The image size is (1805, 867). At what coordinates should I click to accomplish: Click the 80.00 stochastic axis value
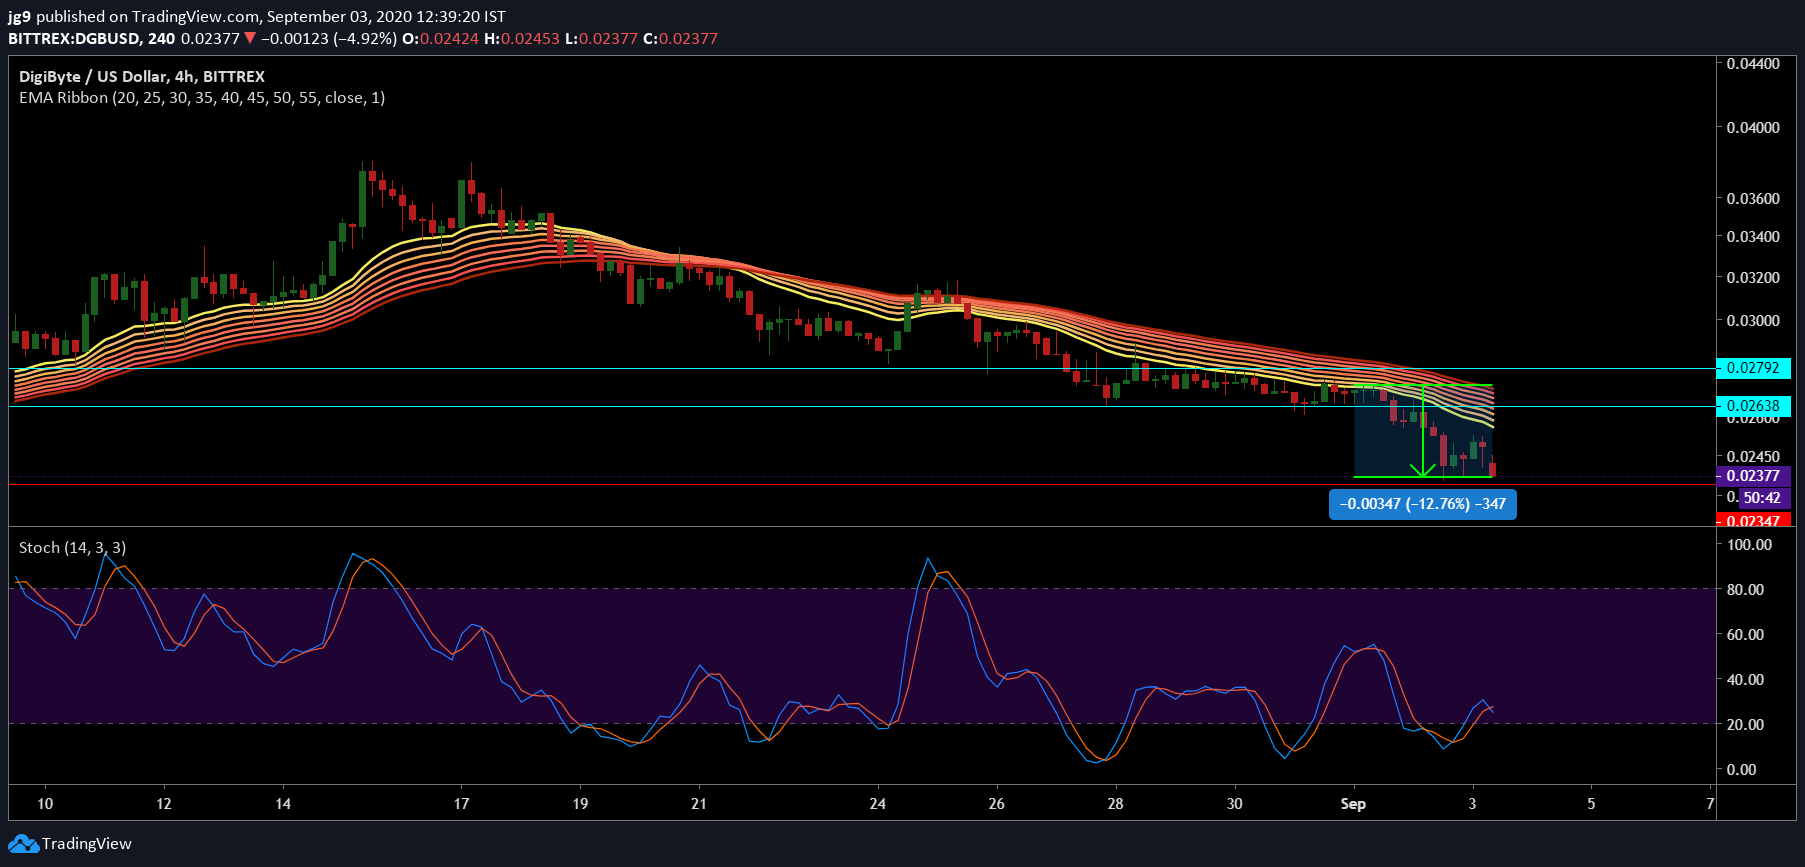(x=1745, y=590)
